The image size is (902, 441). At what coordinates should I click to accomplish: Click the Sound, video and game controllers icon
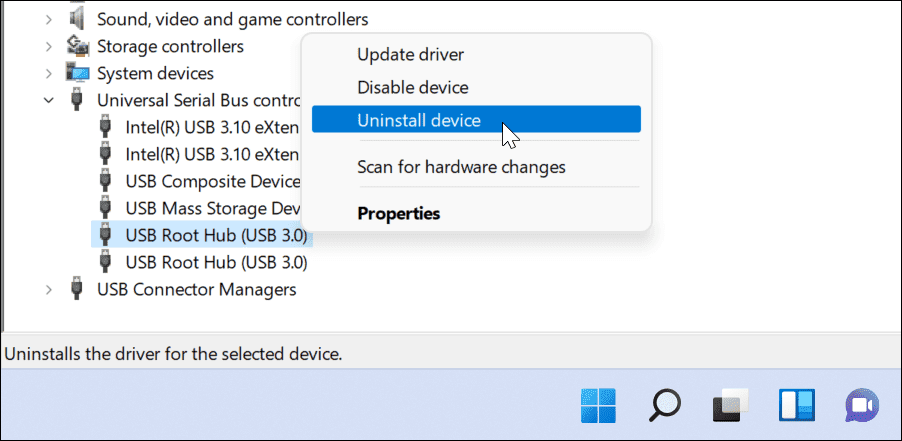77,19
